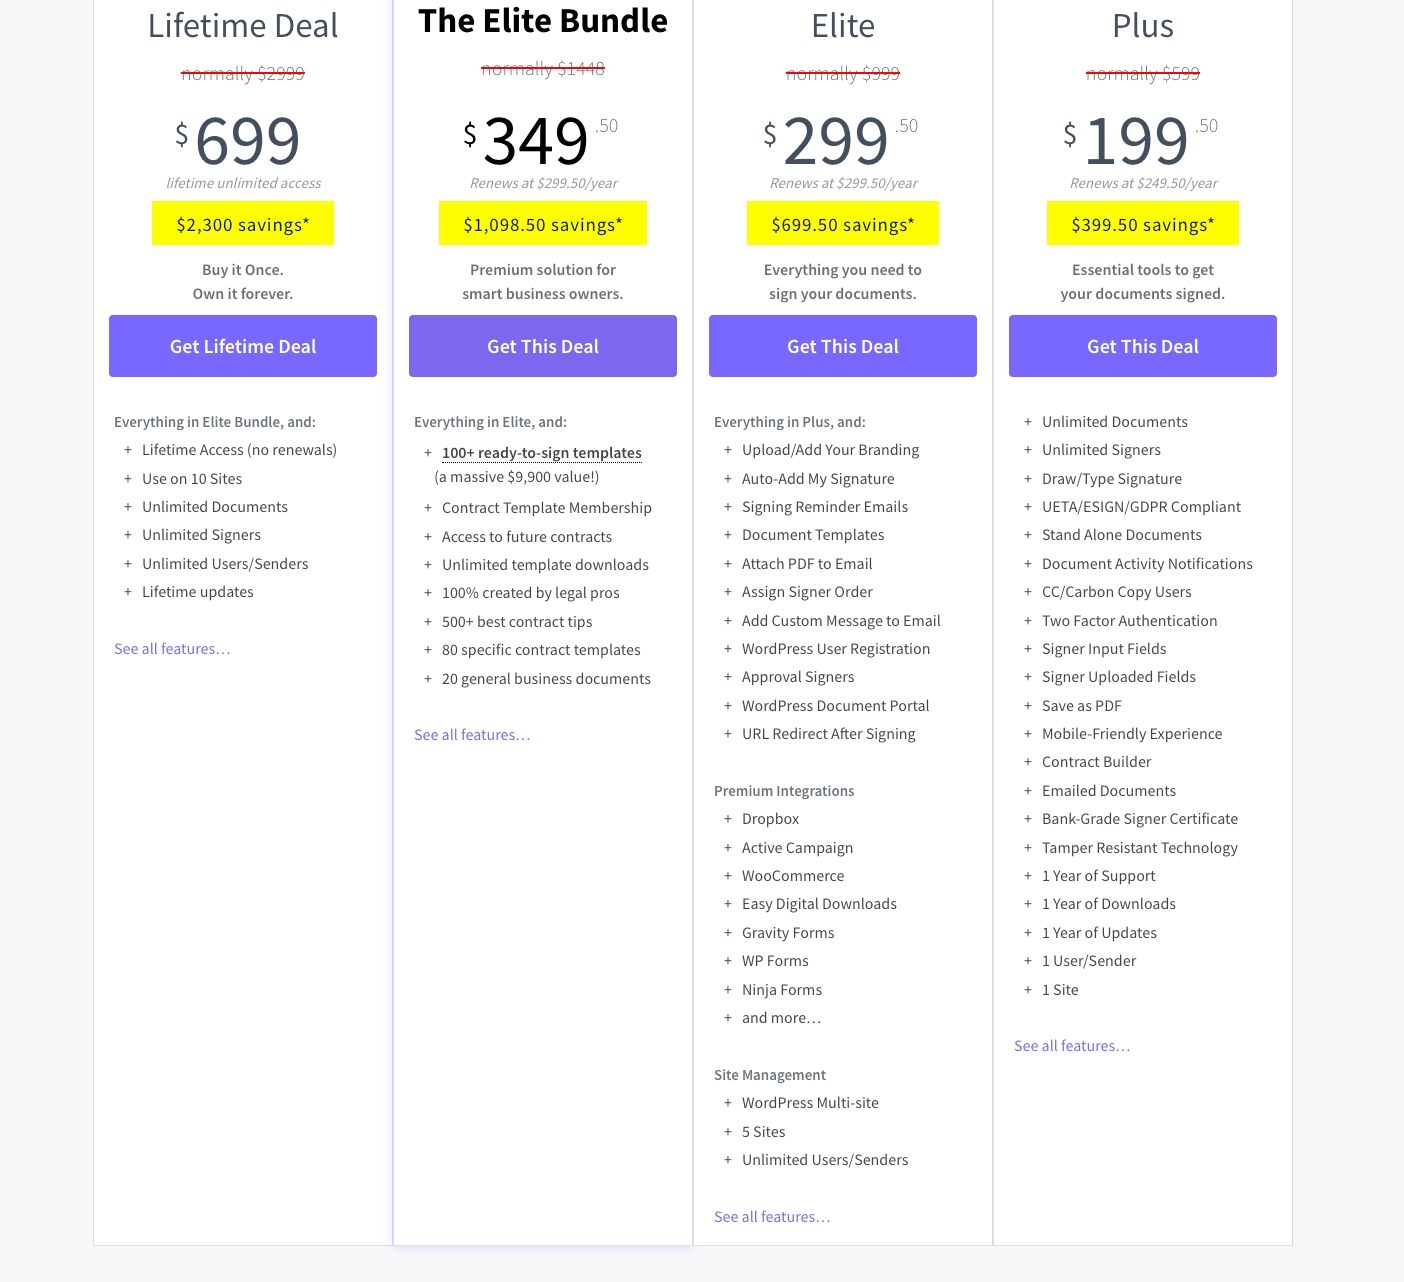Viewport: 1404px width, 1282px height.
Task: Choose Get This Deal for the Elite plan
Action: [x=843, y=346]
